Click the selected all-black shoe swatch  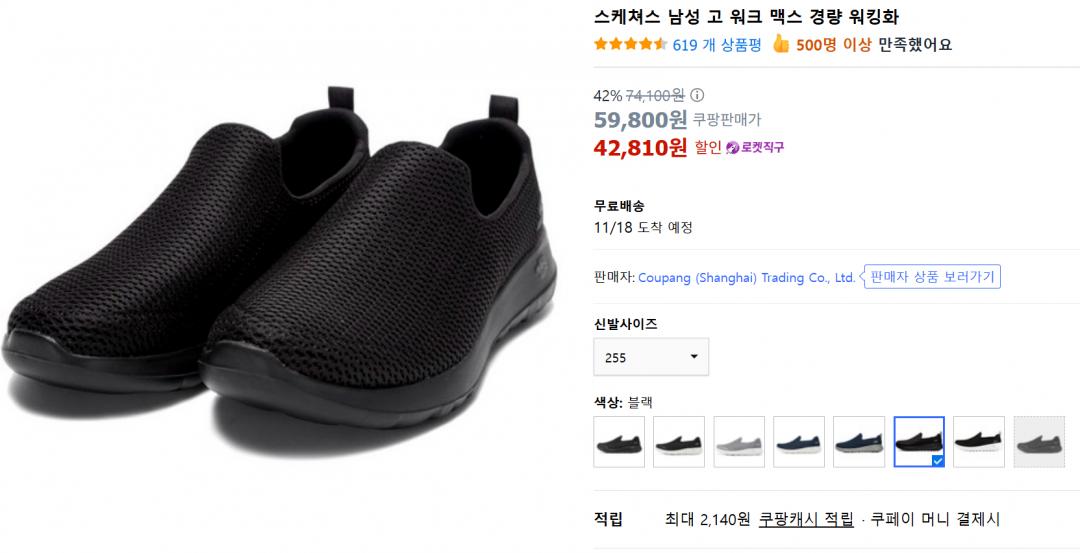[919, 442]
